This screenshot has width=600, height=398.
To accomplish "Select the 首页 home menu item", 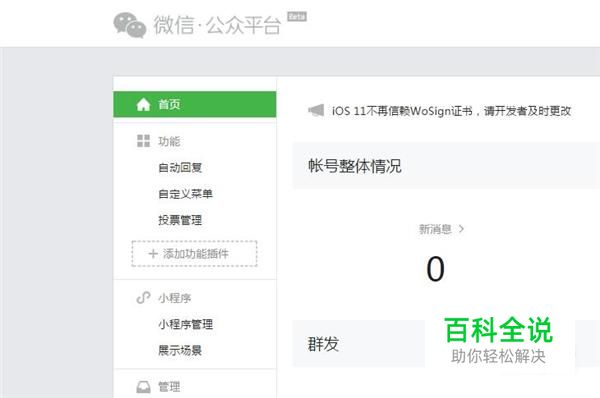I will 195,104.
